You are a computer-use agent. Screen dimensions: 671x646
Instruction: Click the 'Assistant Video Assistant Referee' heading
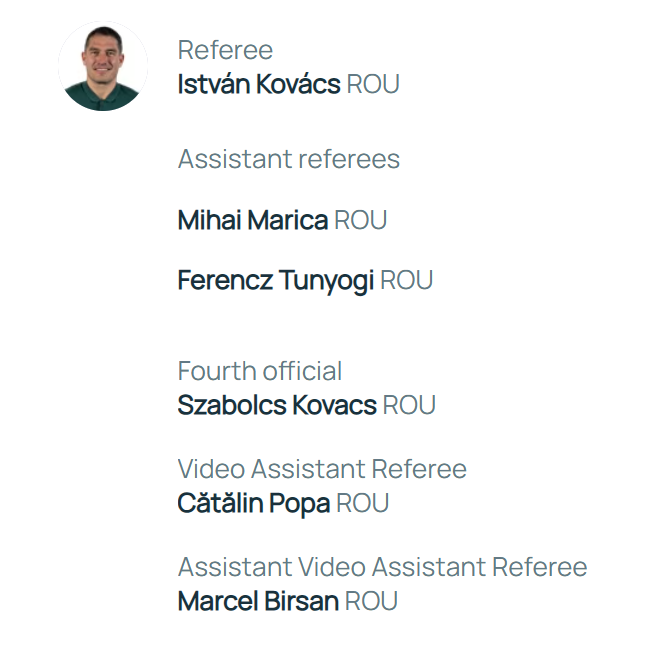[x=382, y=567]
